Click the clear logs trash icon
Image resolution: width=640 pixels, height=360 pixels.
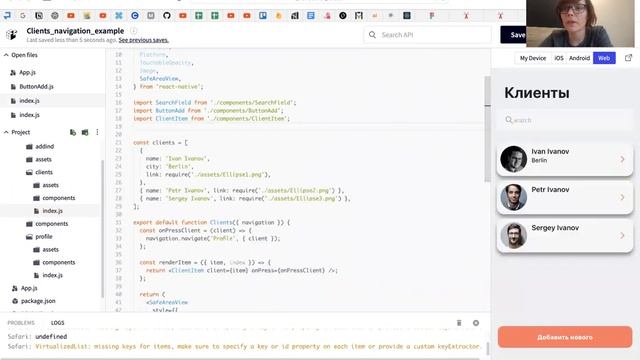tap(459, 323)
